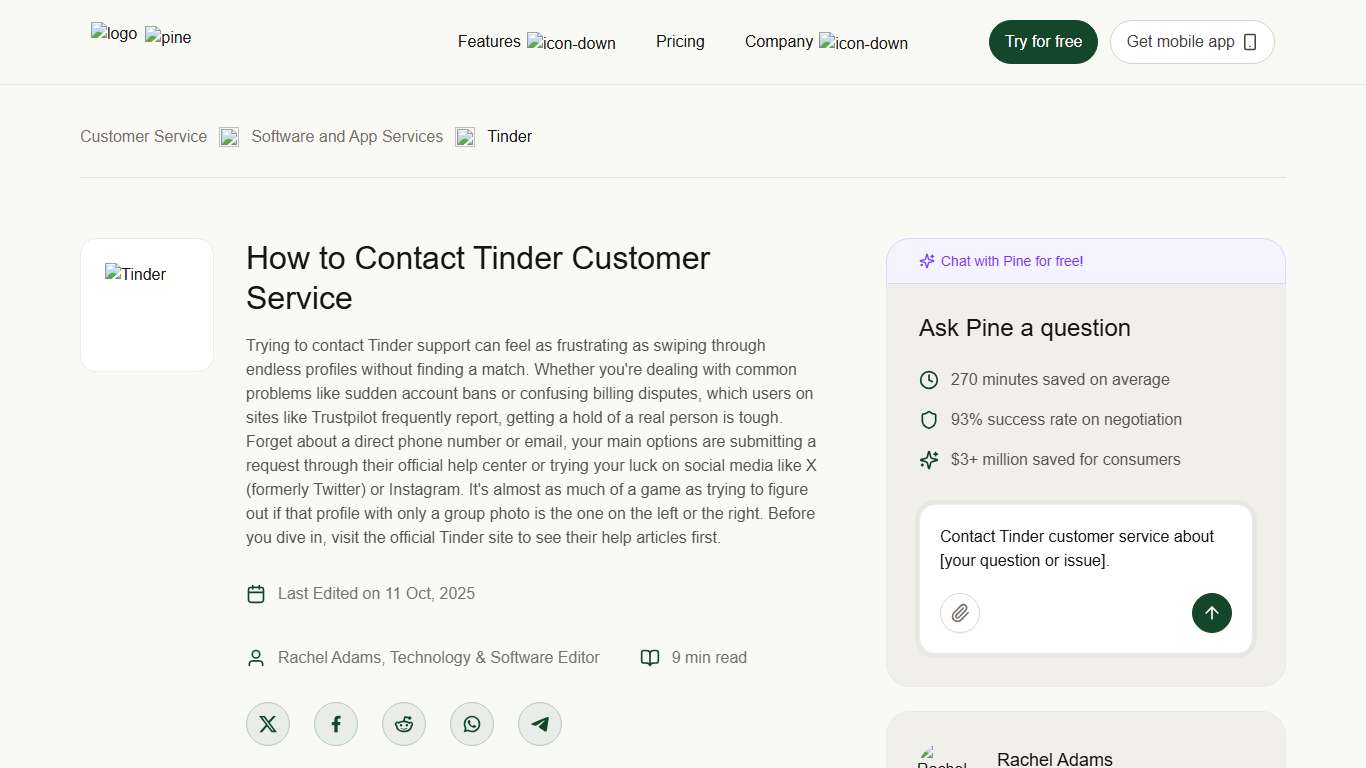Viewport: 1366px width, 768px height.
Task: Expand the Company dropdown menu
Action: coord(778,41)
